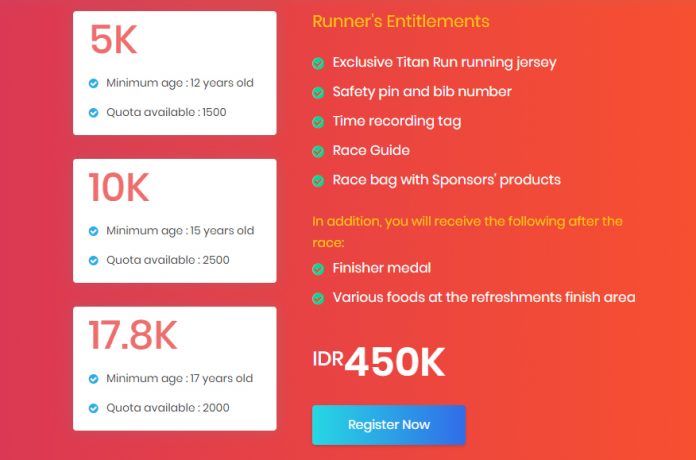Select the 10K race heading
The height and width of the screenshot is (460, 696).
pyautogui.click(x=119, y=188)
